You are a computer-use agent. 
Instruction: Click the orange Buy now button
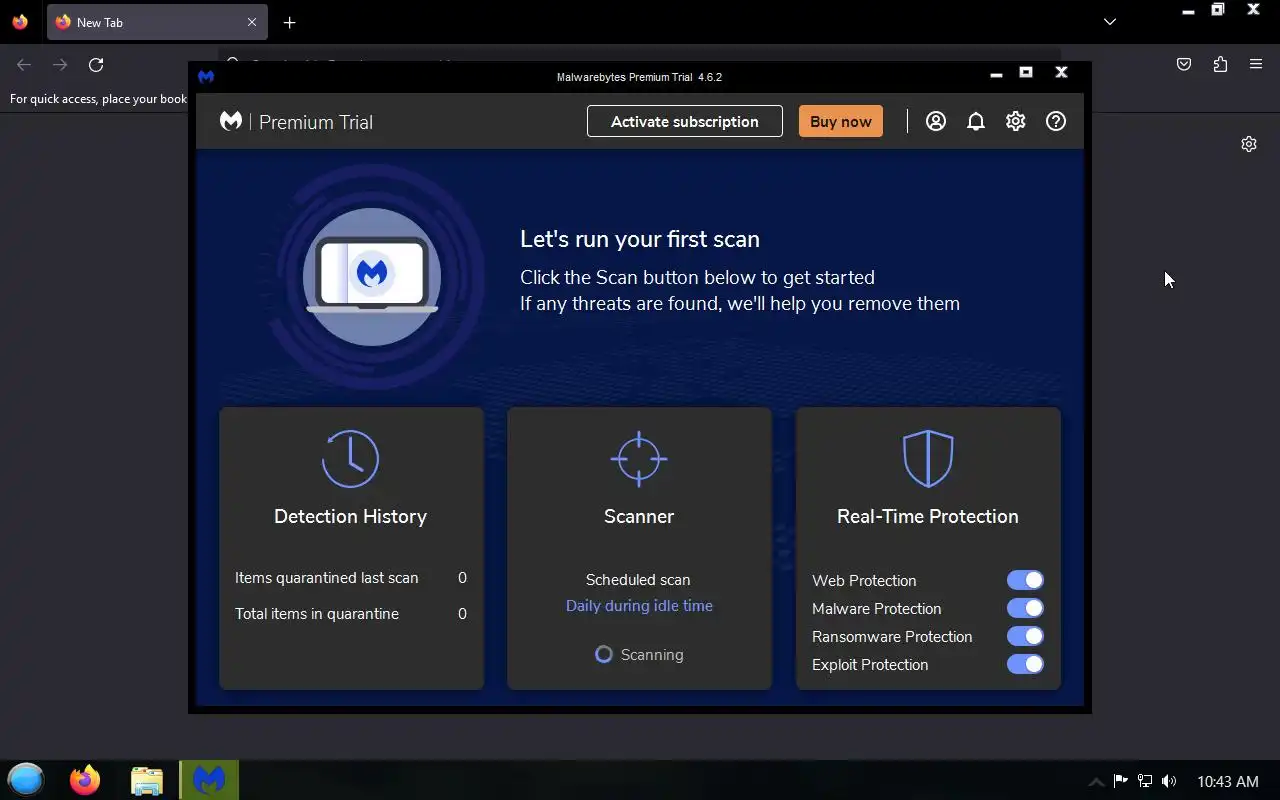[x=841, y=121]
